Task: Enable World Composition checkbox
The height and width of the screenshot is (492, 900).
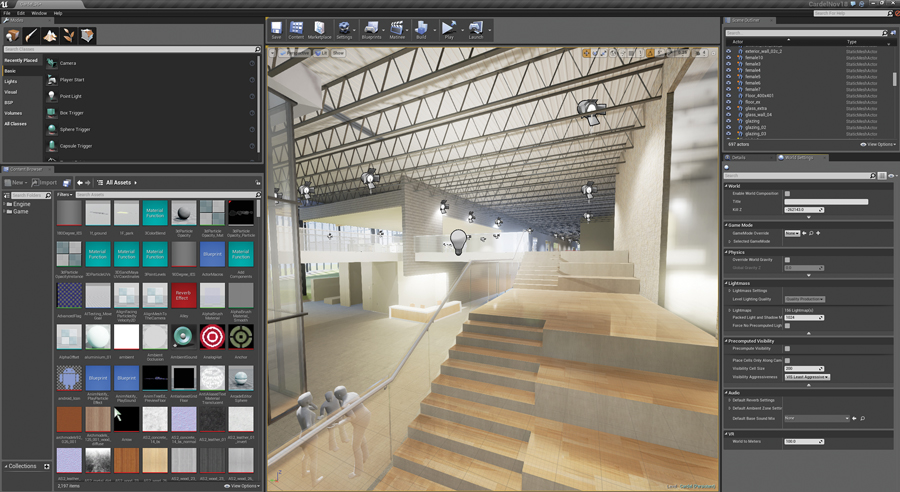Action: [x=787, y=193]
